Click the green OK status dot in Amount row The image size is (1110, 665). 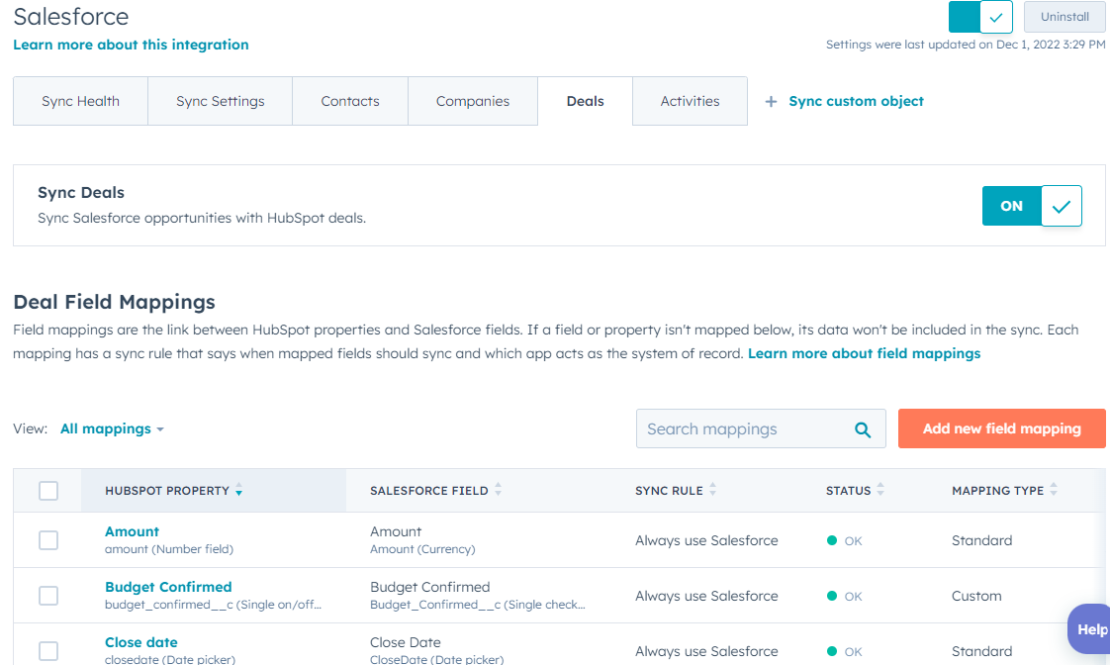pos(832,540)
